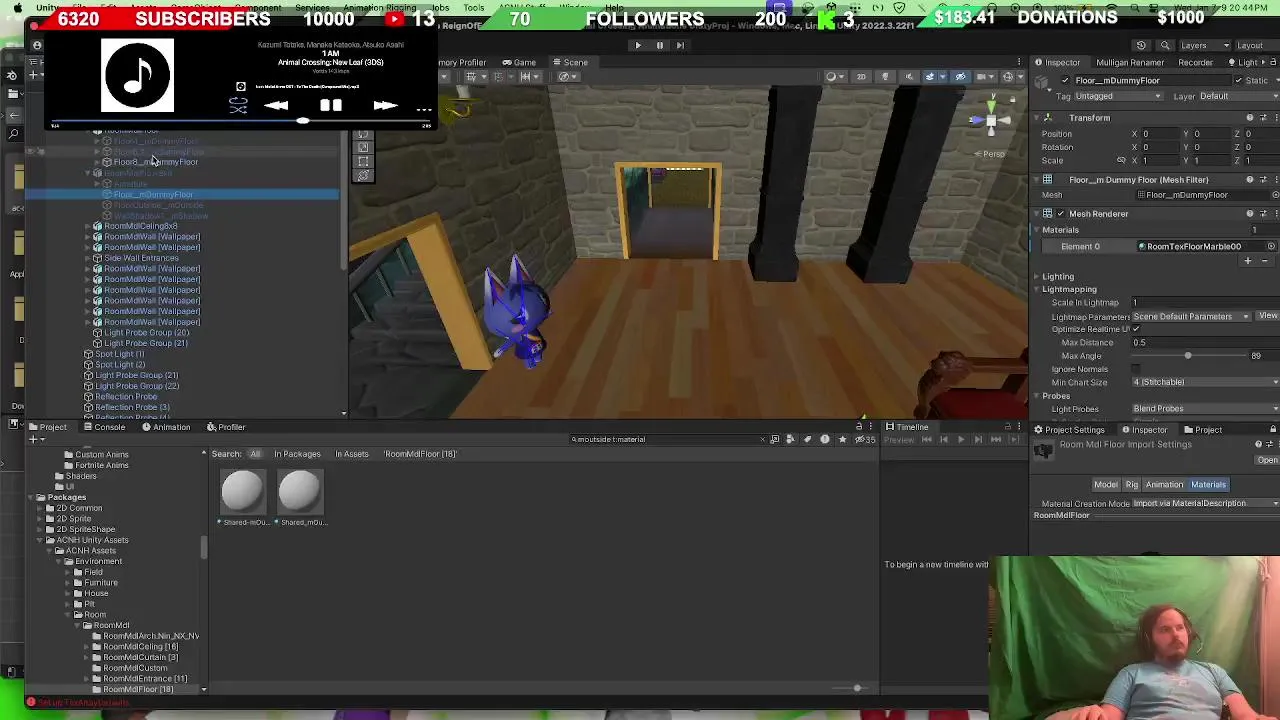Add a material slot with plus button
The height and width of the screenshot is (720, 1280).
click(x=1247, y=261)
